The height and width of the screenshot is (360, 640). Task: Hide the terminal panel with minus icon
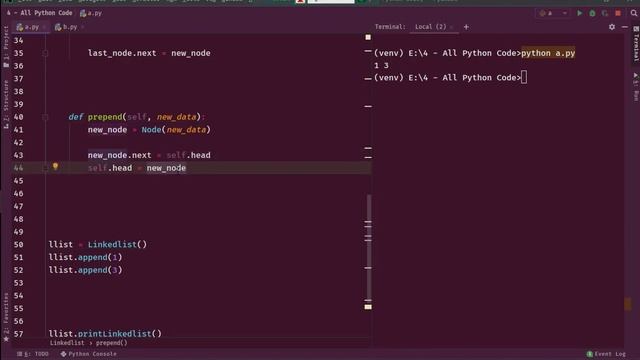click(x=625, y=27)
